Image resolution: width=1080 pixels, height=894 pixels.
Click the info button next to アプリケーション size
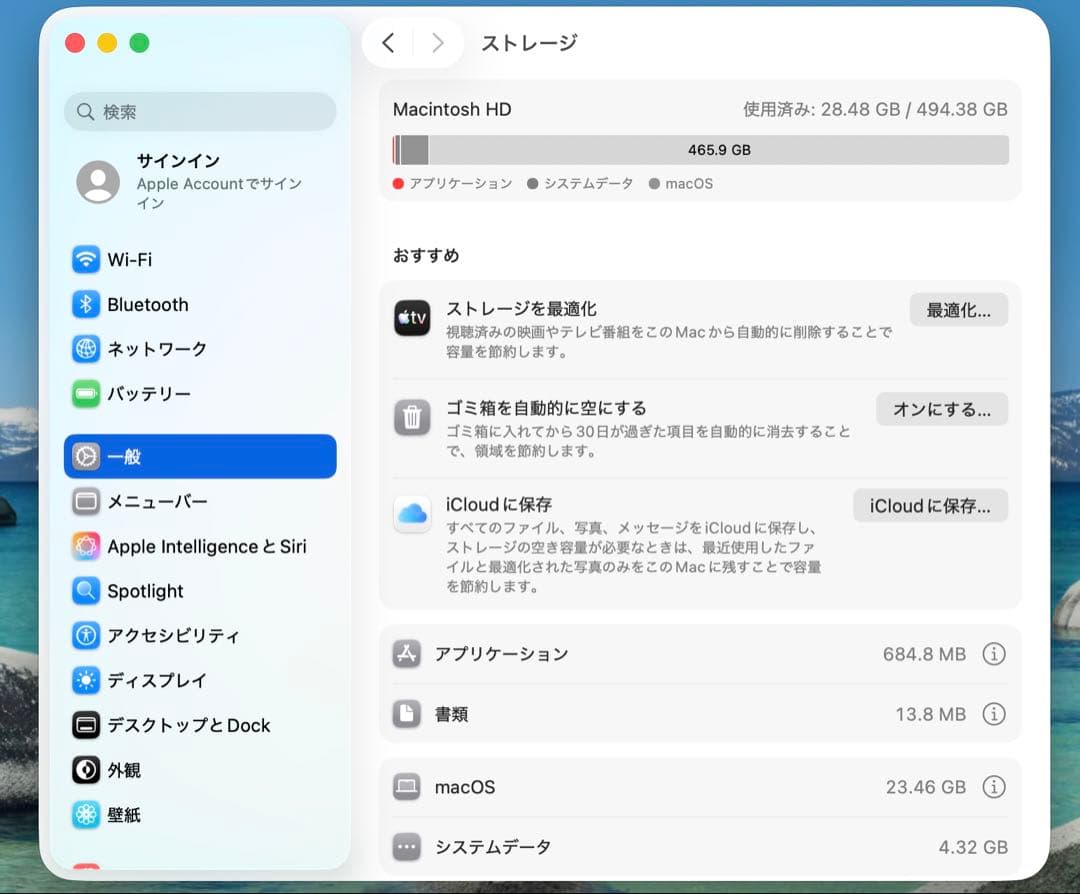pos(994,654)
